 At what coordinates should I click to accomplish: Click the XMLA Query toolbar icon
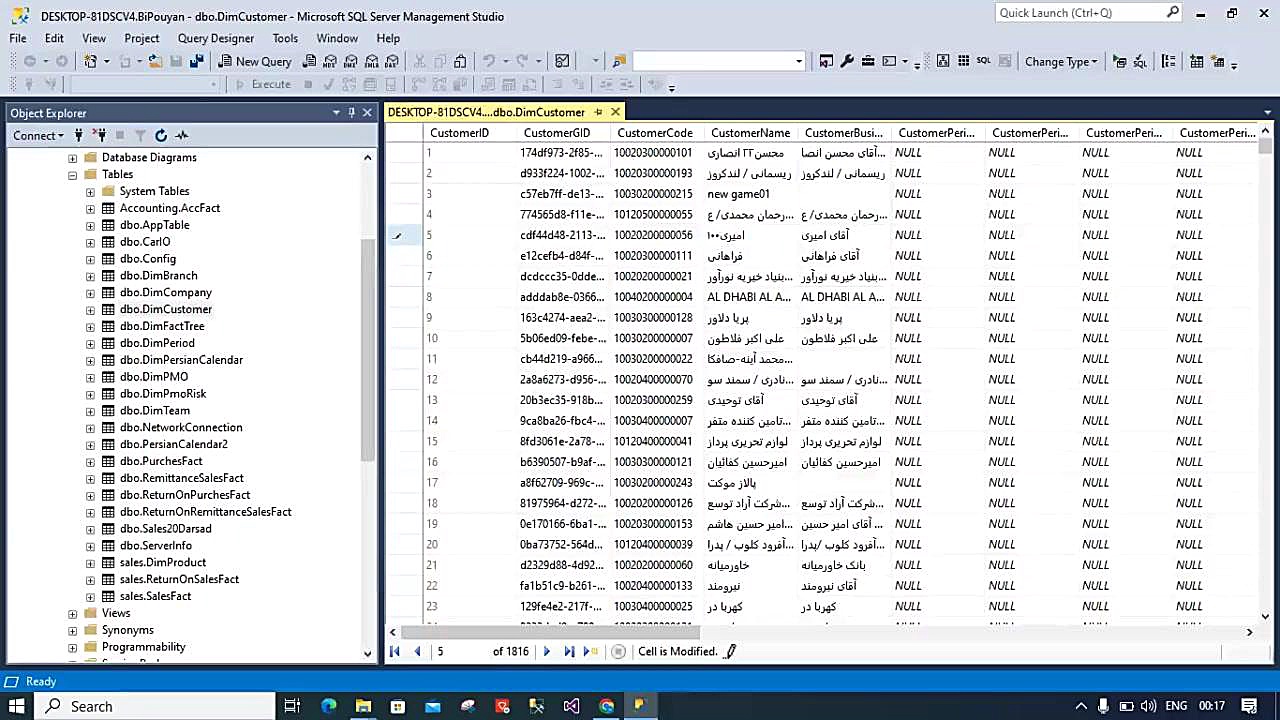[x=372, y=61]
